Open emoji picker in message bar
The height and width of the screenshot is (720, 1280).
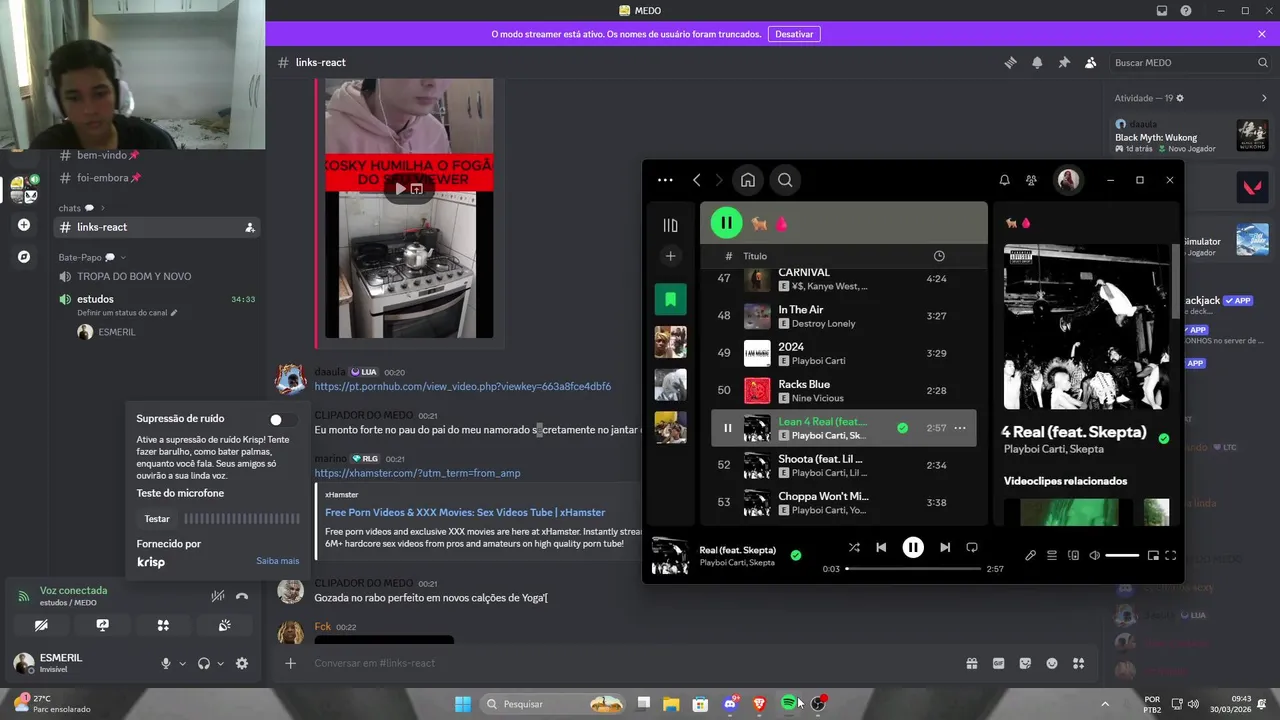(1052, 663)
